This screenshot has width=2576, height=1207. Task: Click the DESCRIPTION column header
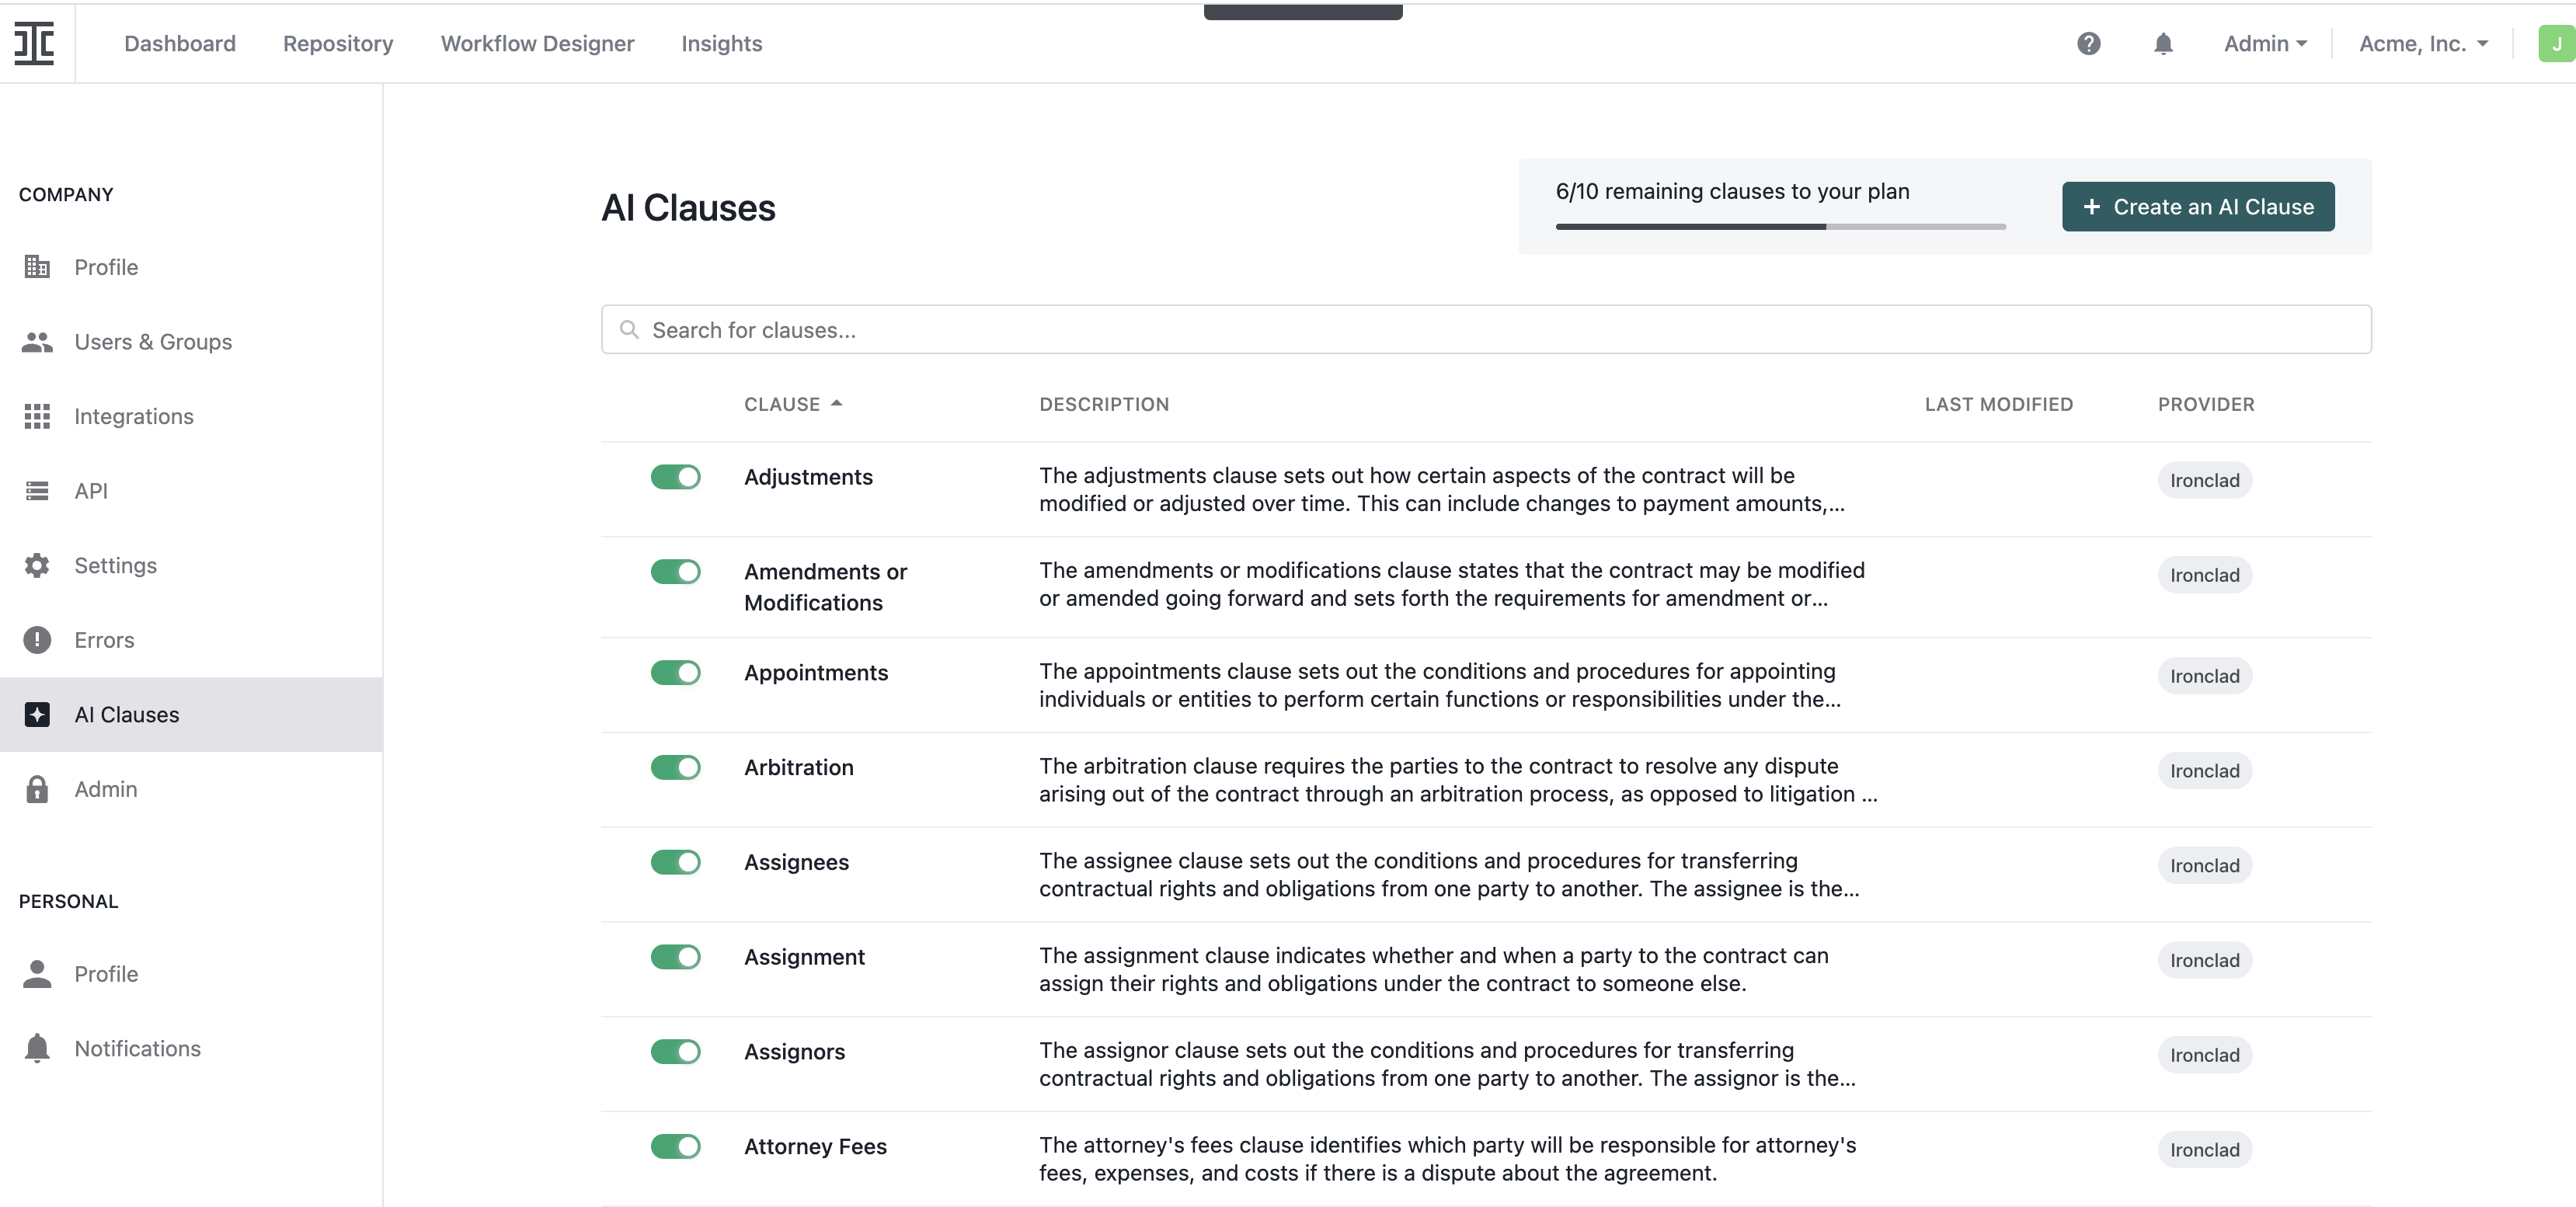click(1104, 404)
